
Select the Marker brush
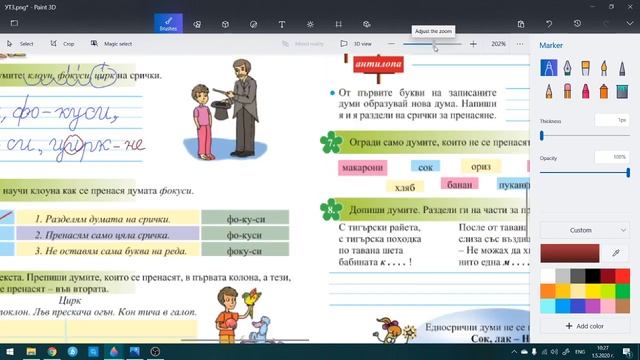549,68
